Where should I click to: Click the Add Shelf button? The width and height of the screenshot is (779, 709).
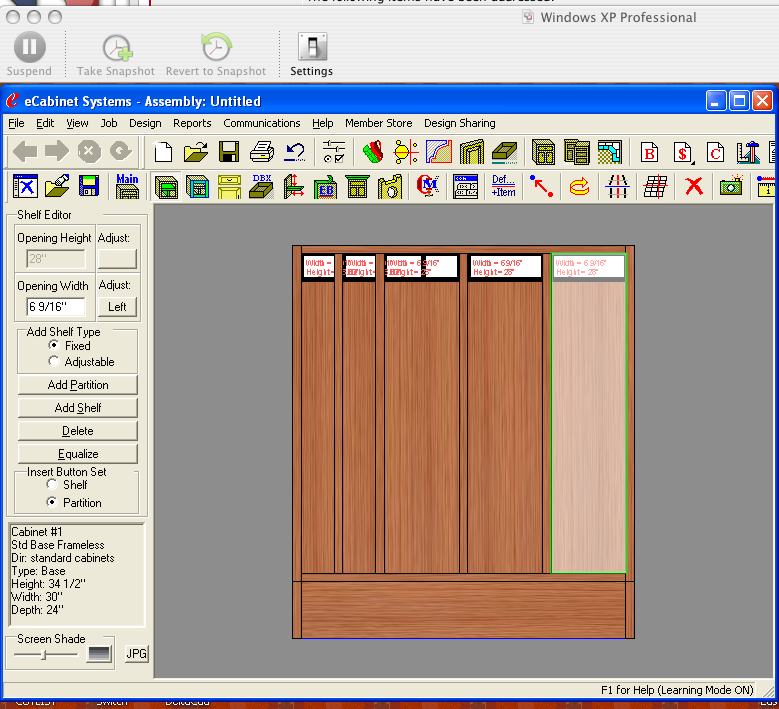tap(78, 408)
